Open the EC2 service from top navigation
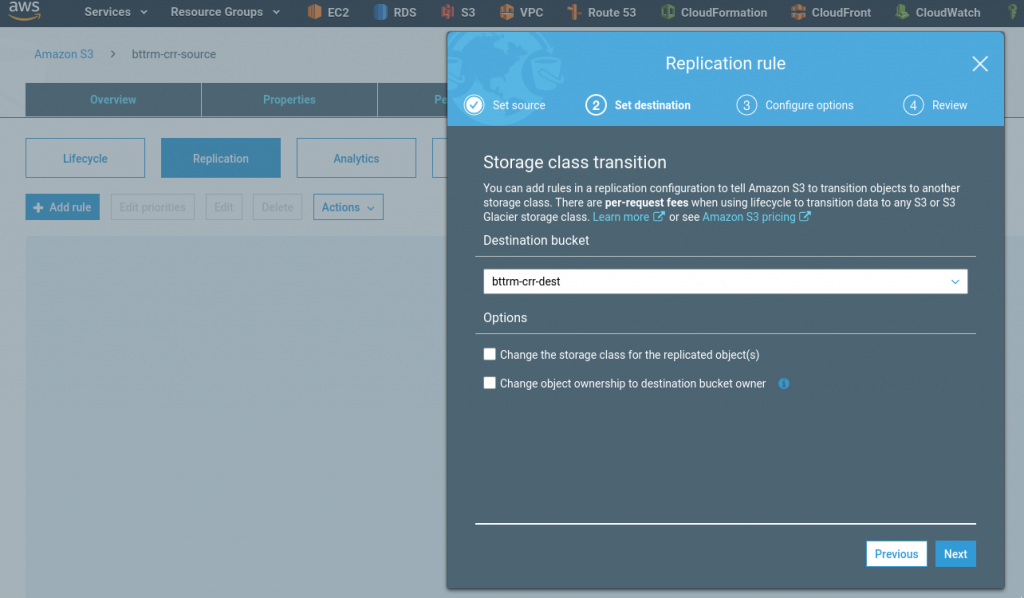 [x=327, y=12]
